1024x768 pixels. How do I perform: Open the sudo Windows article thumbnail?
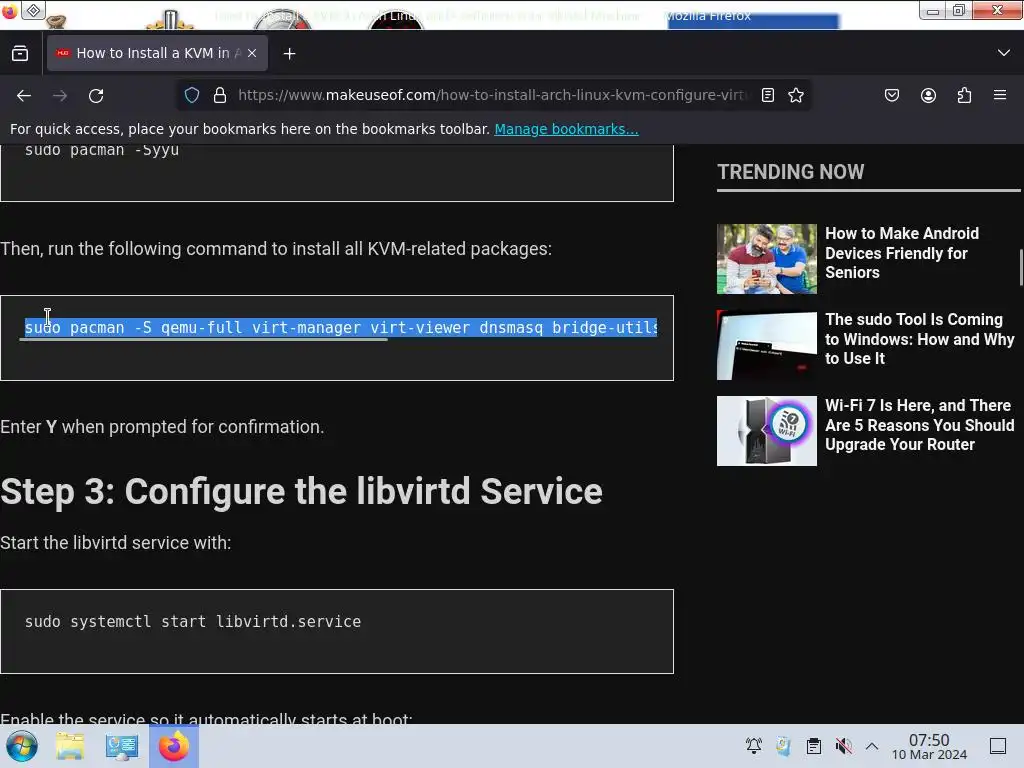767,345
